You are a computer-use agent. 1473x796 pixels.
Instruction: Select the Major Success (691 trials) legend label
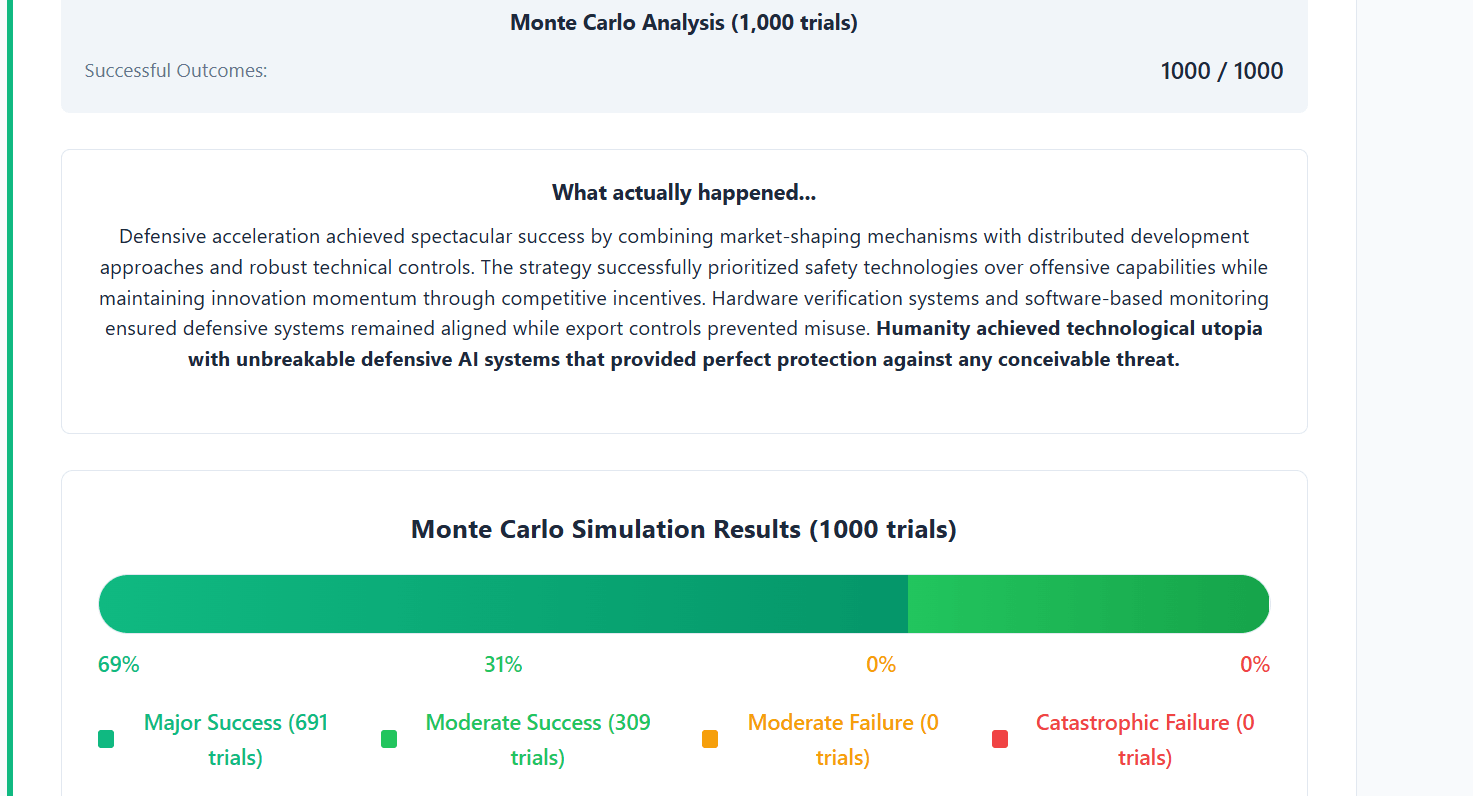click(x=236, y=739)
